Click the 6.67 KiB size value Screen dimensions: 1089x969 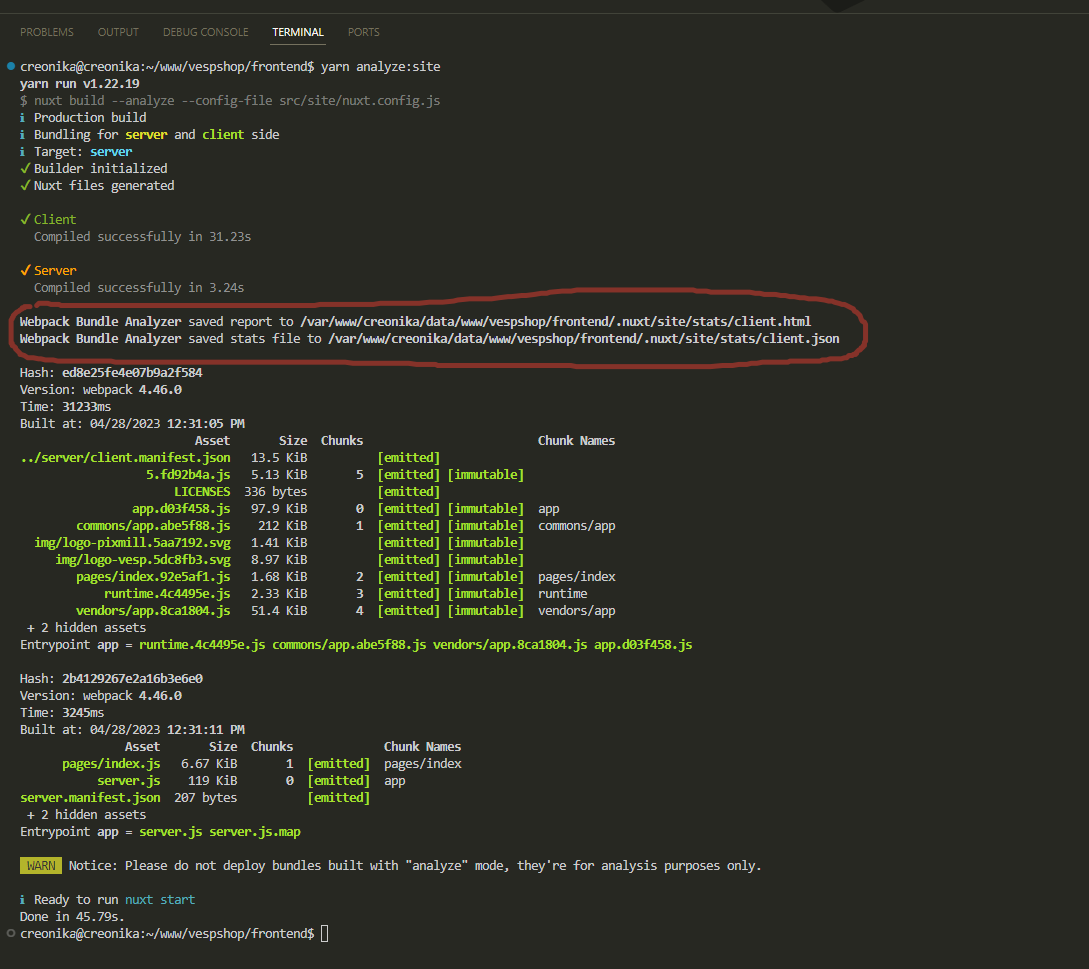[x=209, y=764]
